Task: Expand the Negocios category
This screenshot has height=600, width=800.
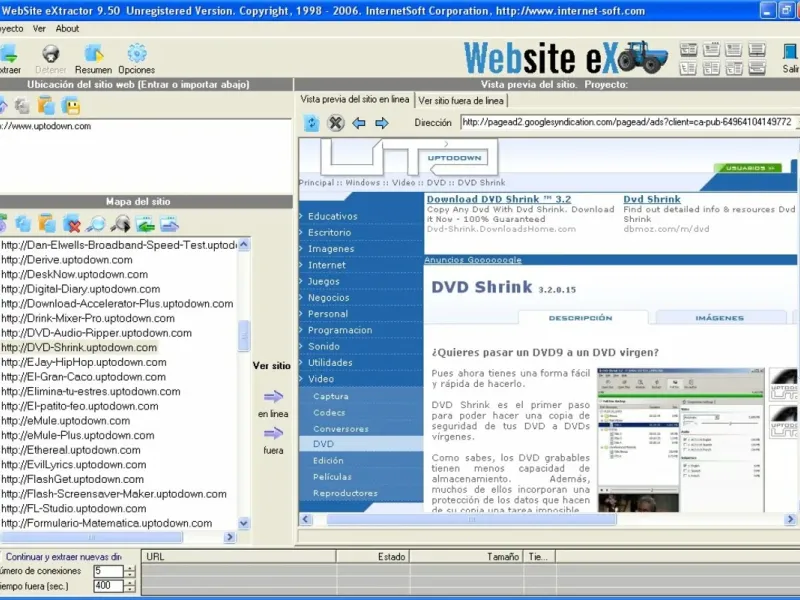Action: click(x=328, y=298)
